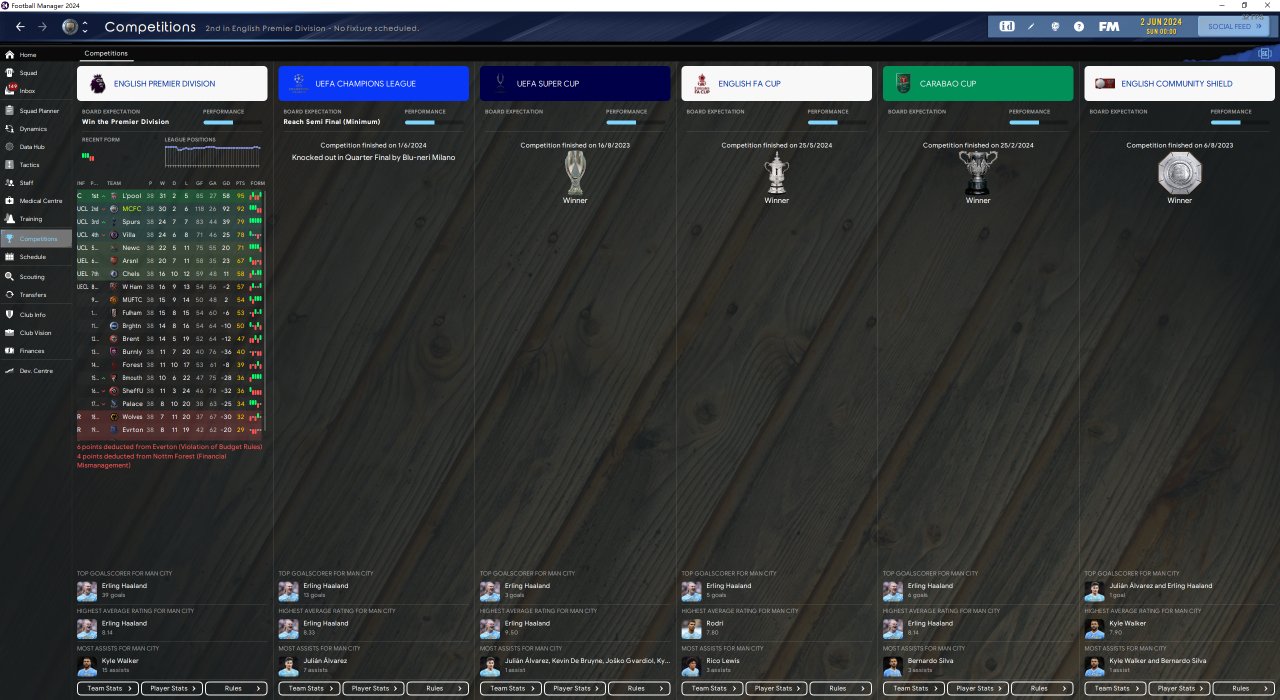The width and height of the screenshot is (1280, 700).
Task: Click the FA Cup trophy image
Action: 777,172
